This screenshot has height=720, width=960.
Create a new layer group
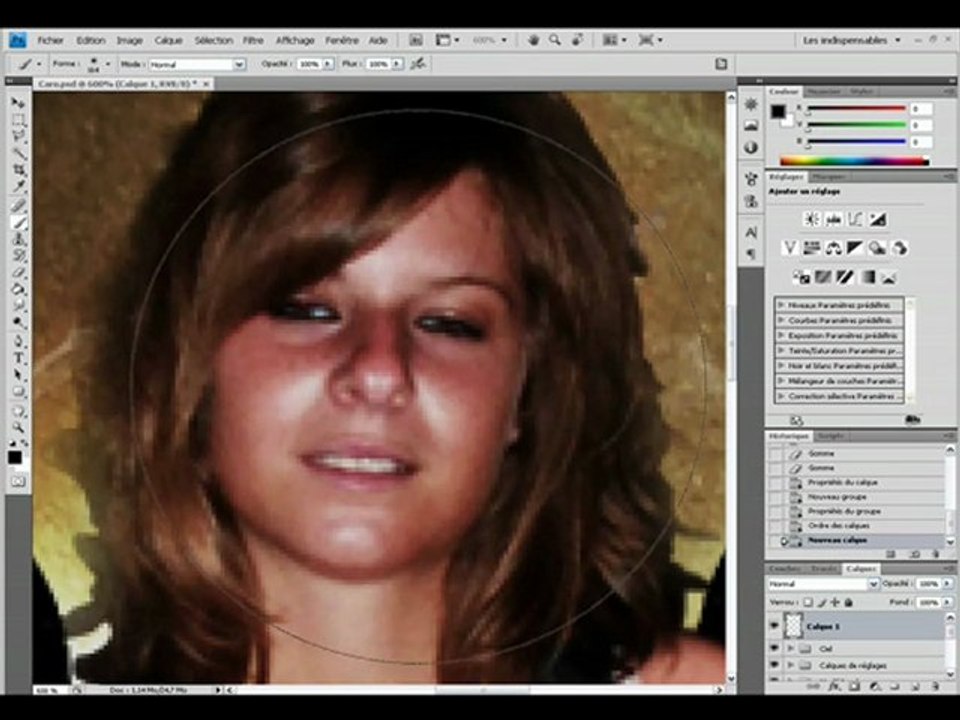tap(894, 686)
